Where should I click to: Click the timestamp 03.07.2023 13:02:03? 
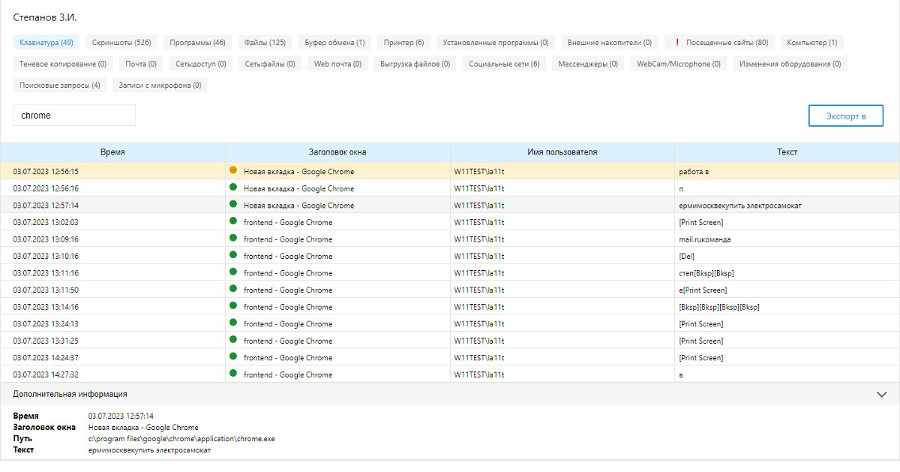click(46, 222)
